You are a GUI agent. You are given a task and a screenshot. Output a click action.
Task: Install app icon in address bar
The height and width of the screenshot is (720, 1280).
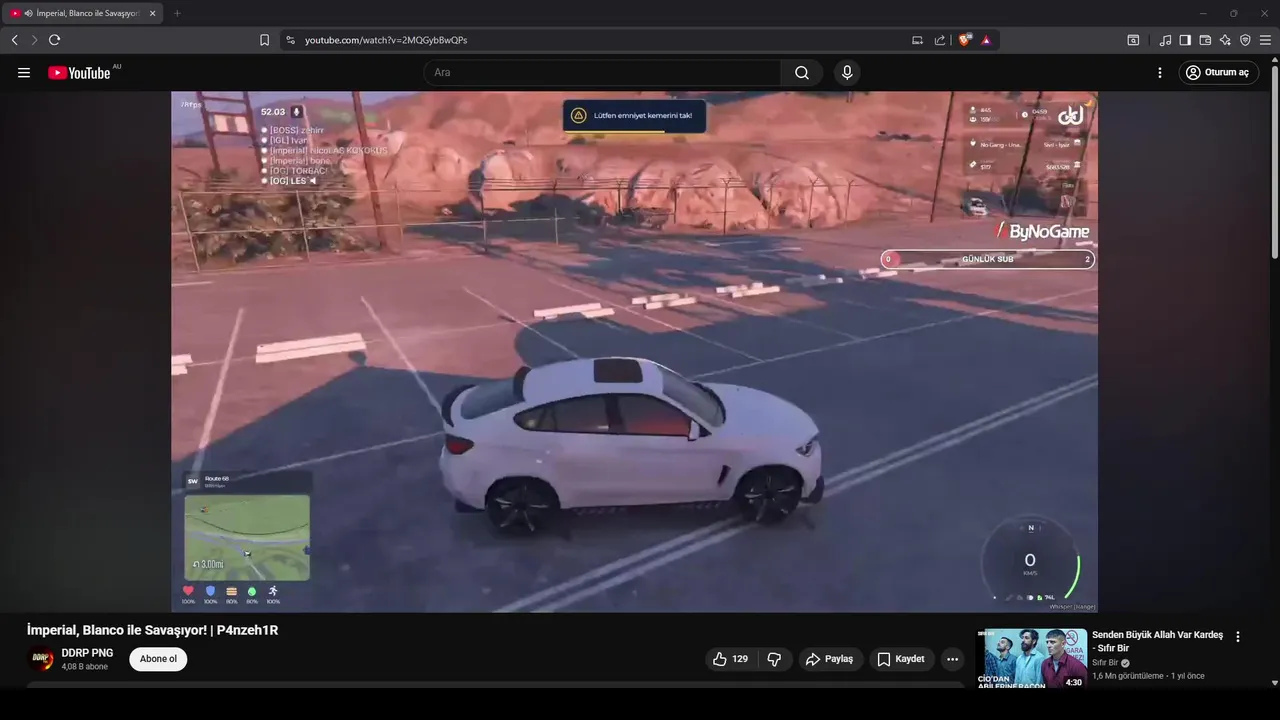pyautogui.click(x=917, y=40)
